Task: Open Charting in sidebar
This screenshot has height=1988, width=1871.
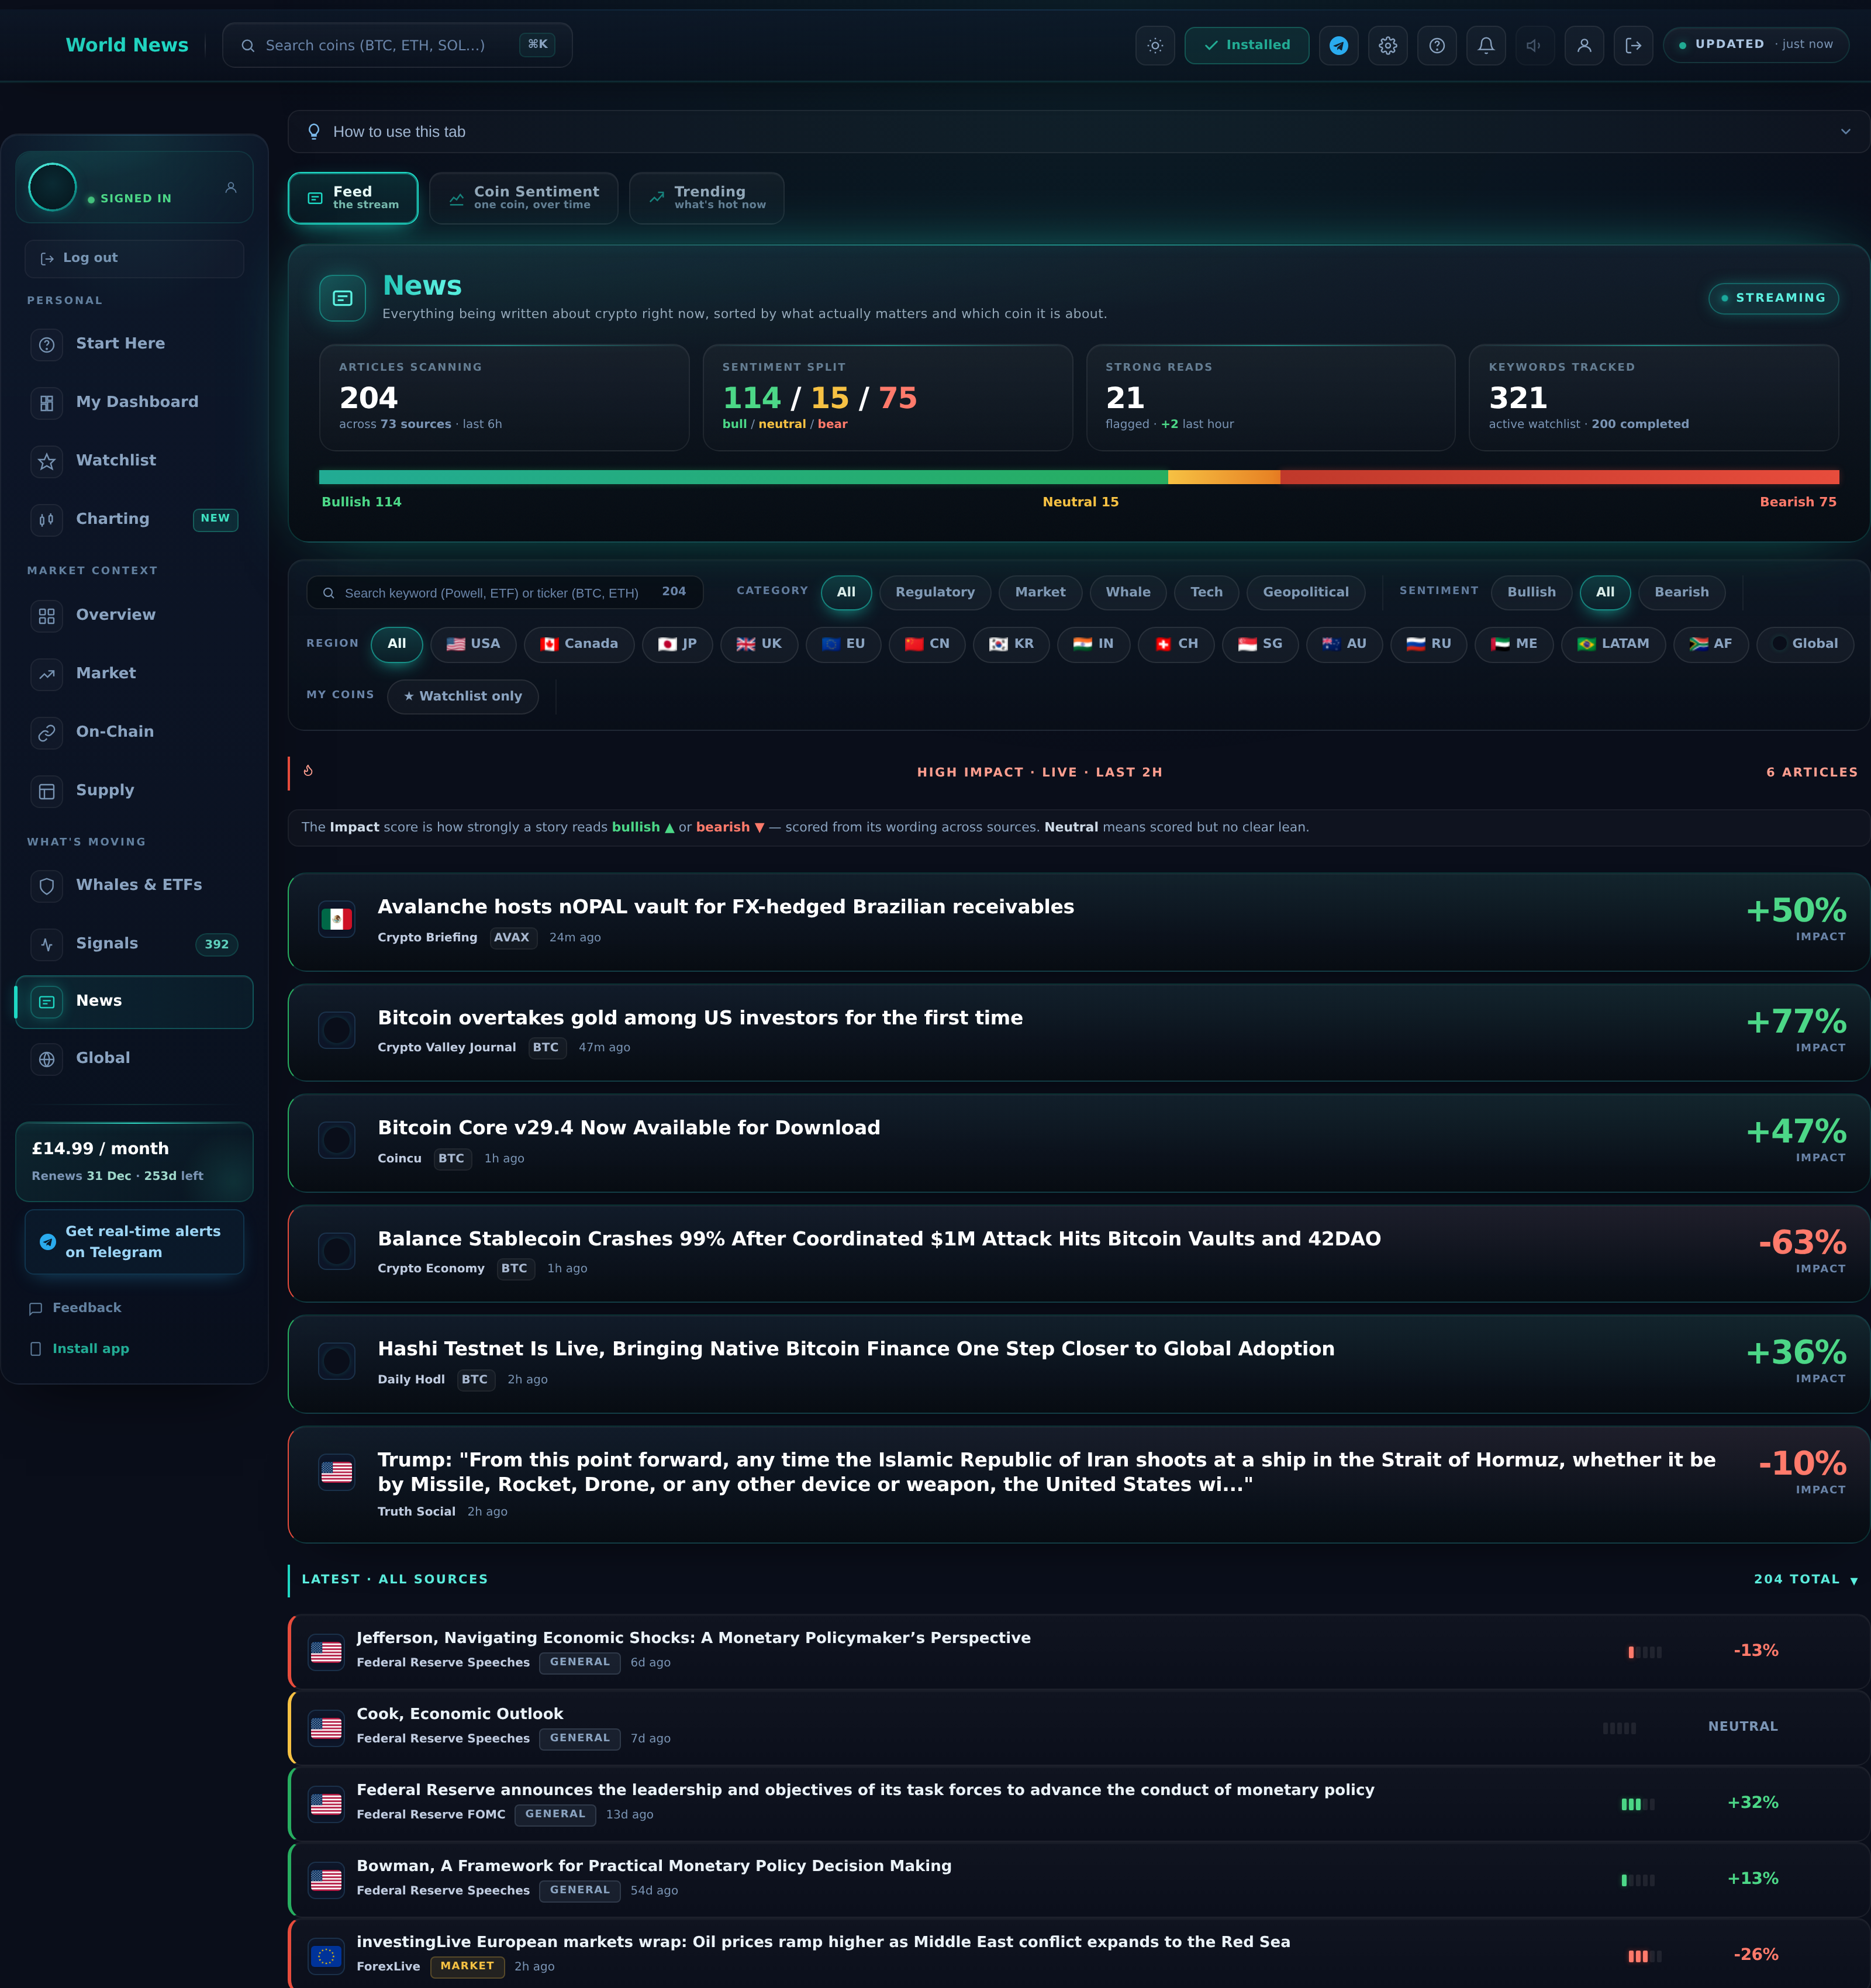Action: coord(134,519)
